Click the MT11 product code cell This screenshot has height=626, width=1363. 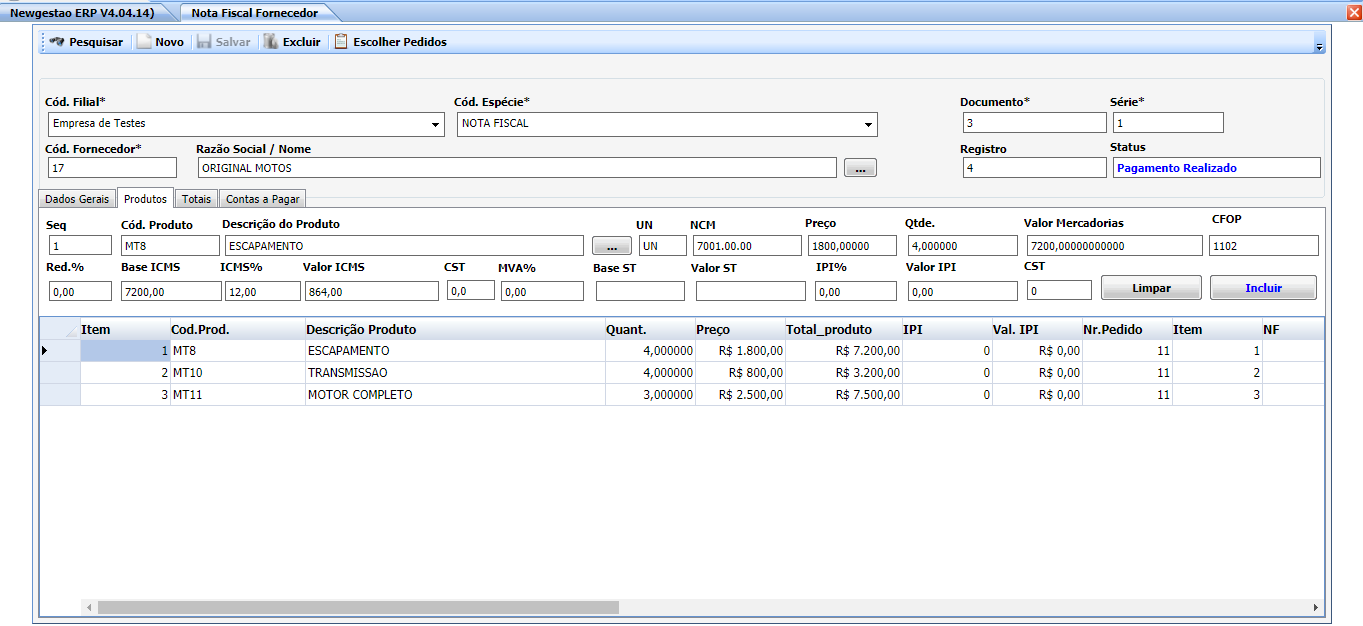pos(238,395)
